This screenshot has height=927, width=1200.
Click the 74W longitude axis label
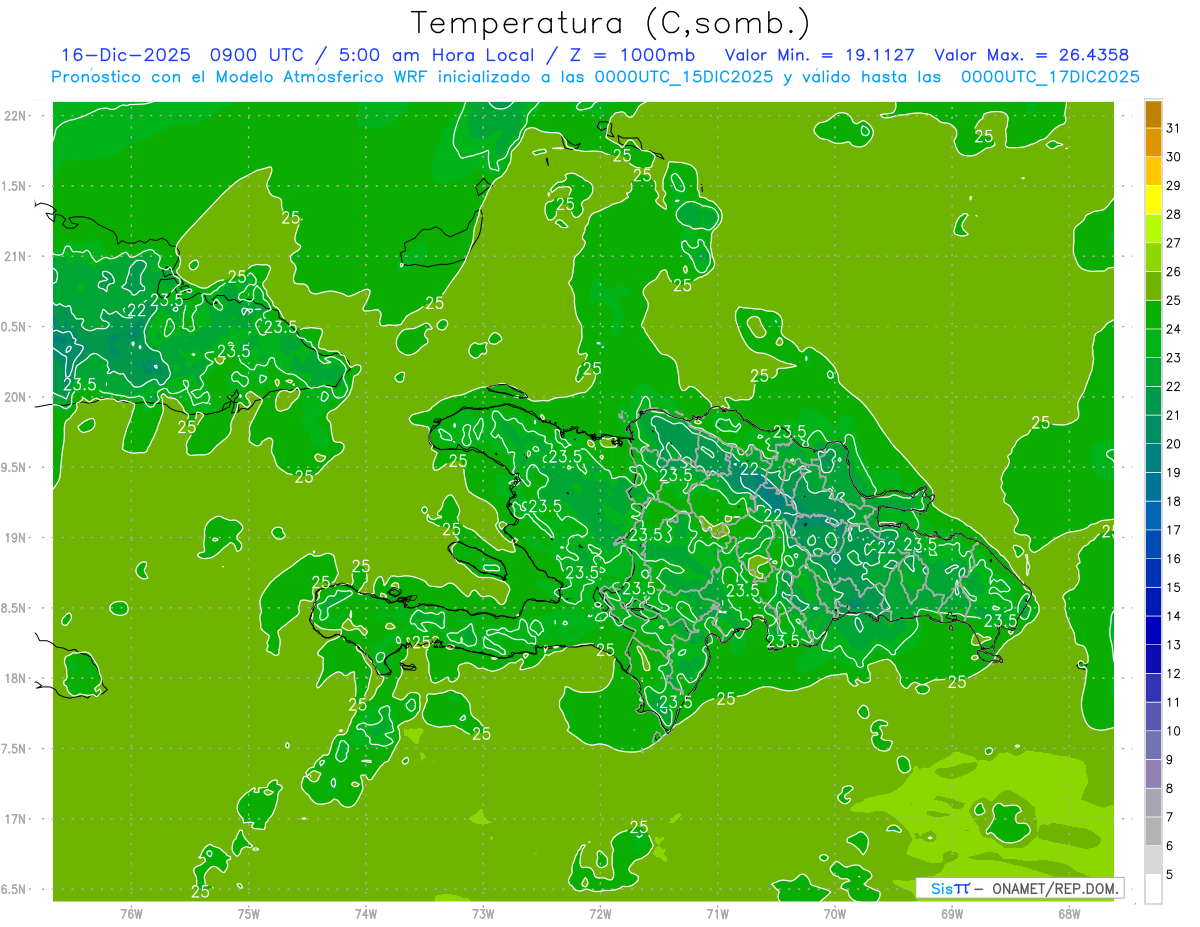(x=365, y=914)
